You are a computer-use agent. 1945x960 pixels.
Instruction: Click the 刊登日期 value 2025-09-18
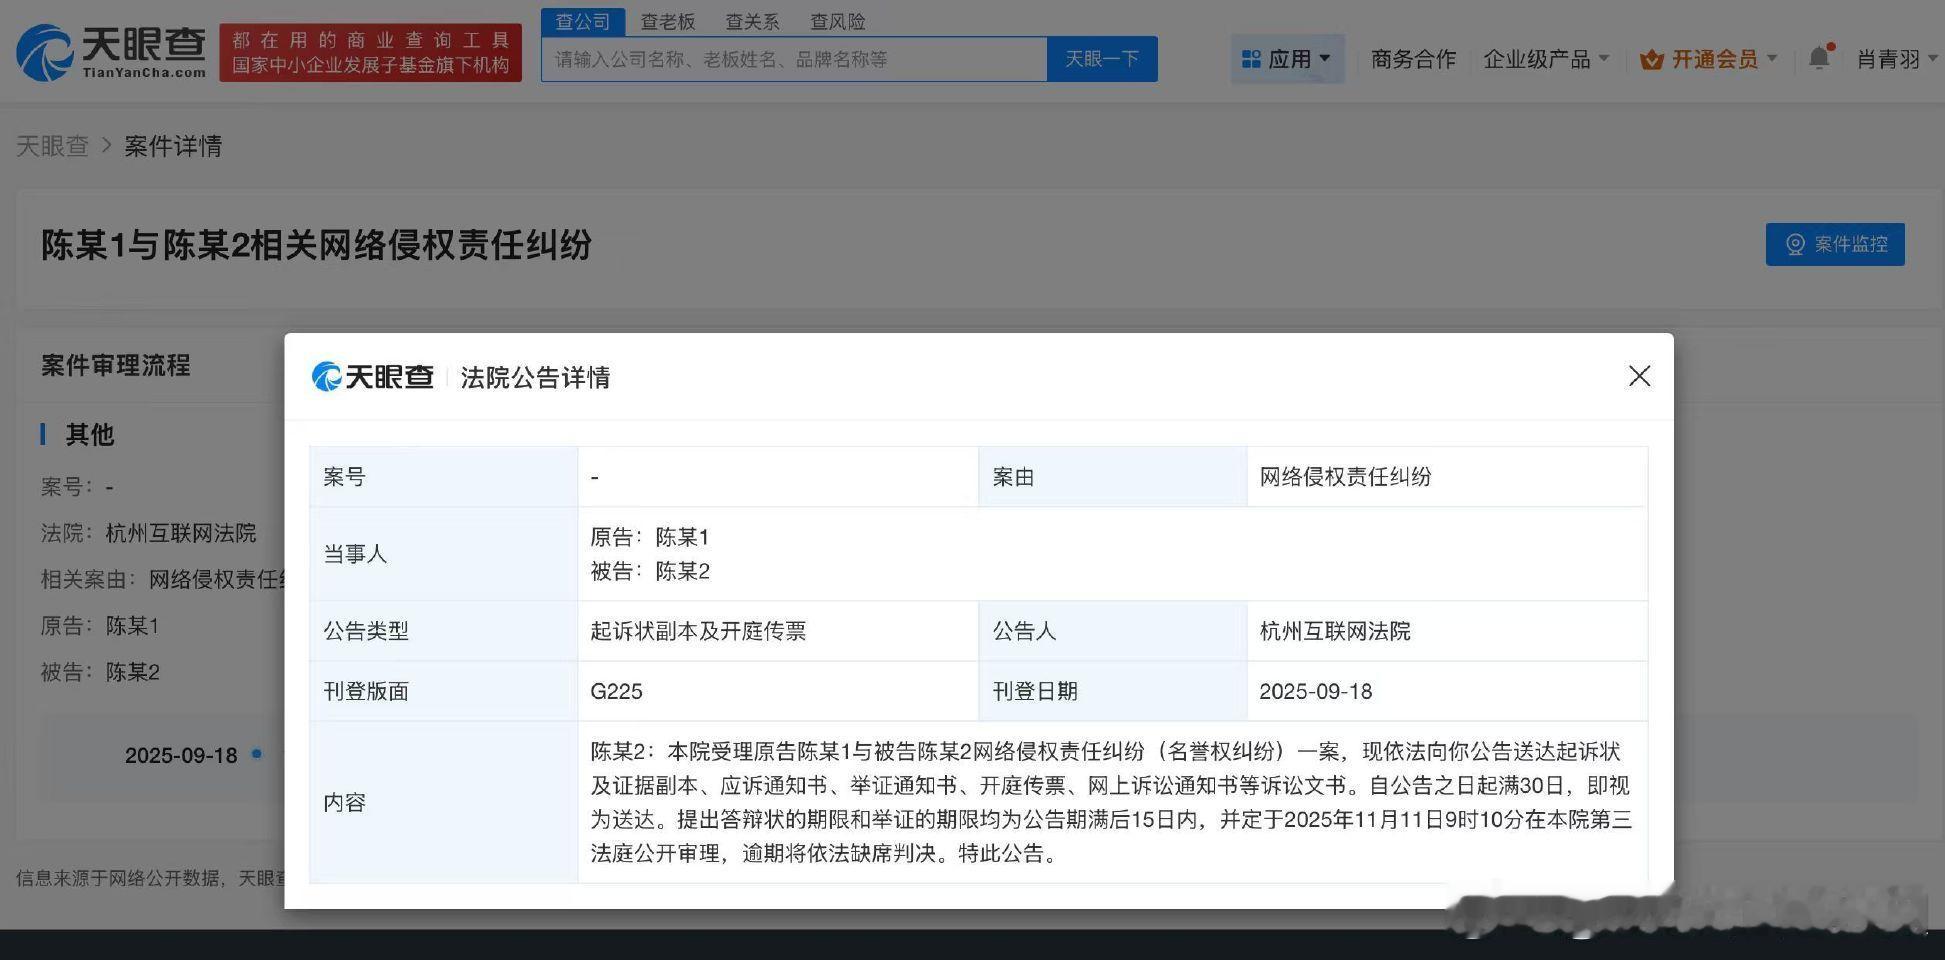point(1316,691)
